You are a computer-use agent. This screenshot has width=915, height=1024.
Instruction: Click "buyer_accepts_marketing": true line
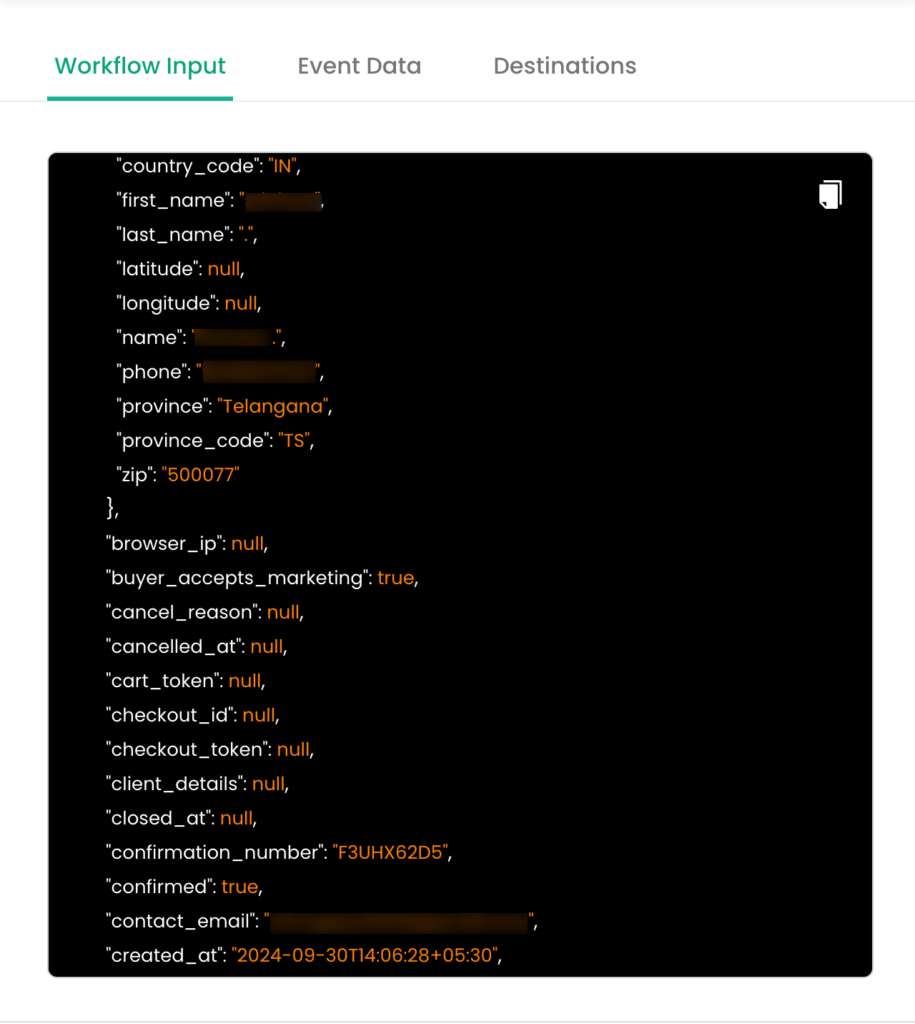tap(262, 578)
